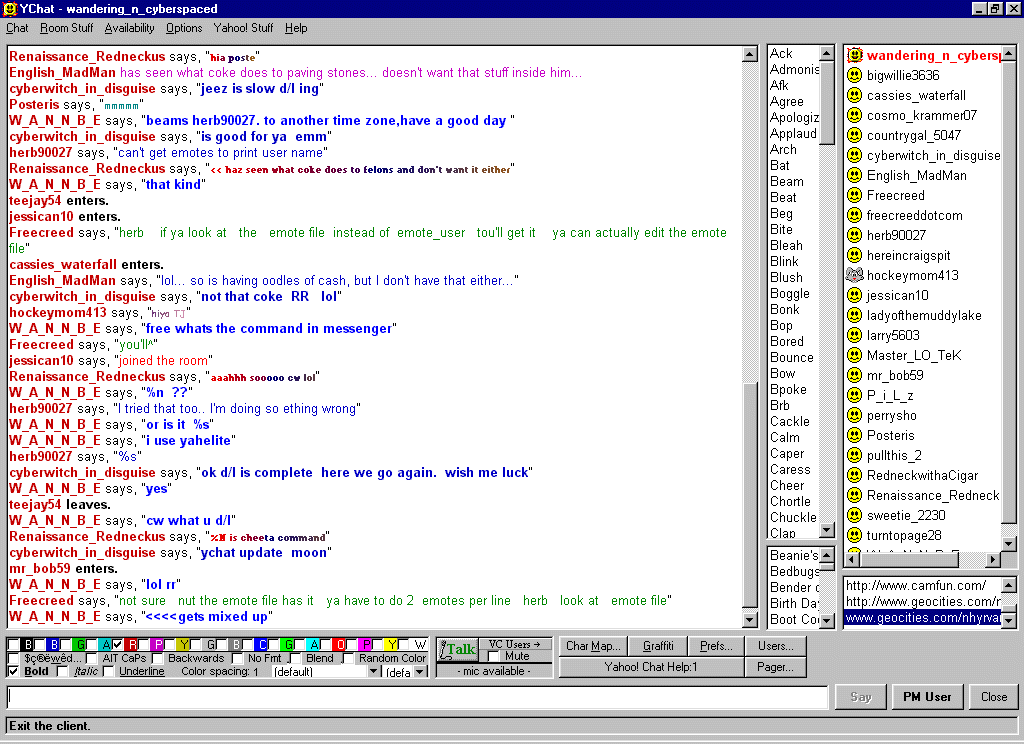The height and width of the screenshot is (744, 1024).
Task: Click the YChat smiley icon on the title bar
Action: click(9, 8)
